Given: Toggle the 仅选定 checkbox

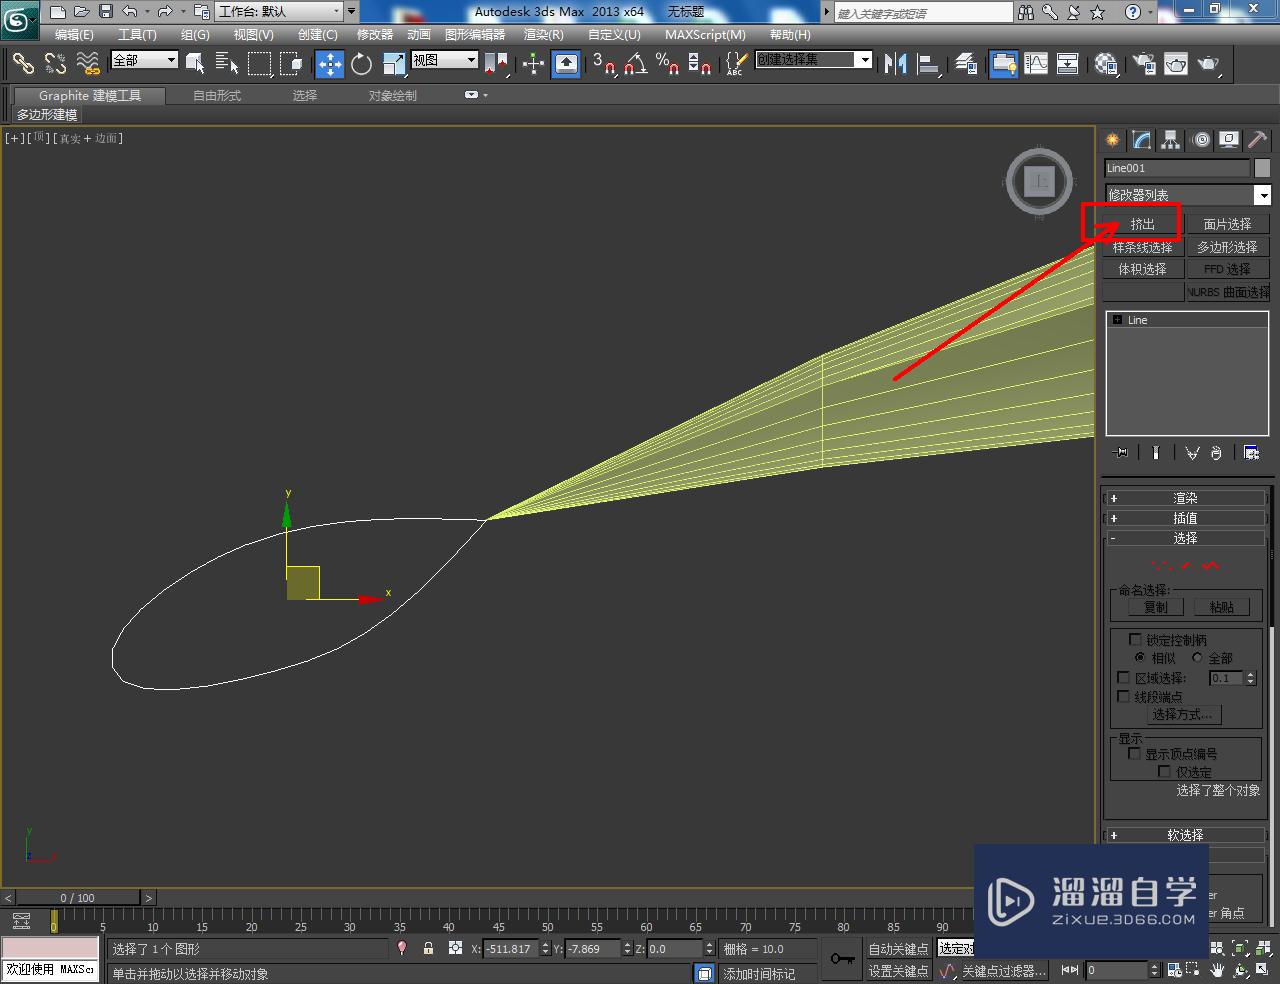Looking at the screenshot, I should (1164, 771).
